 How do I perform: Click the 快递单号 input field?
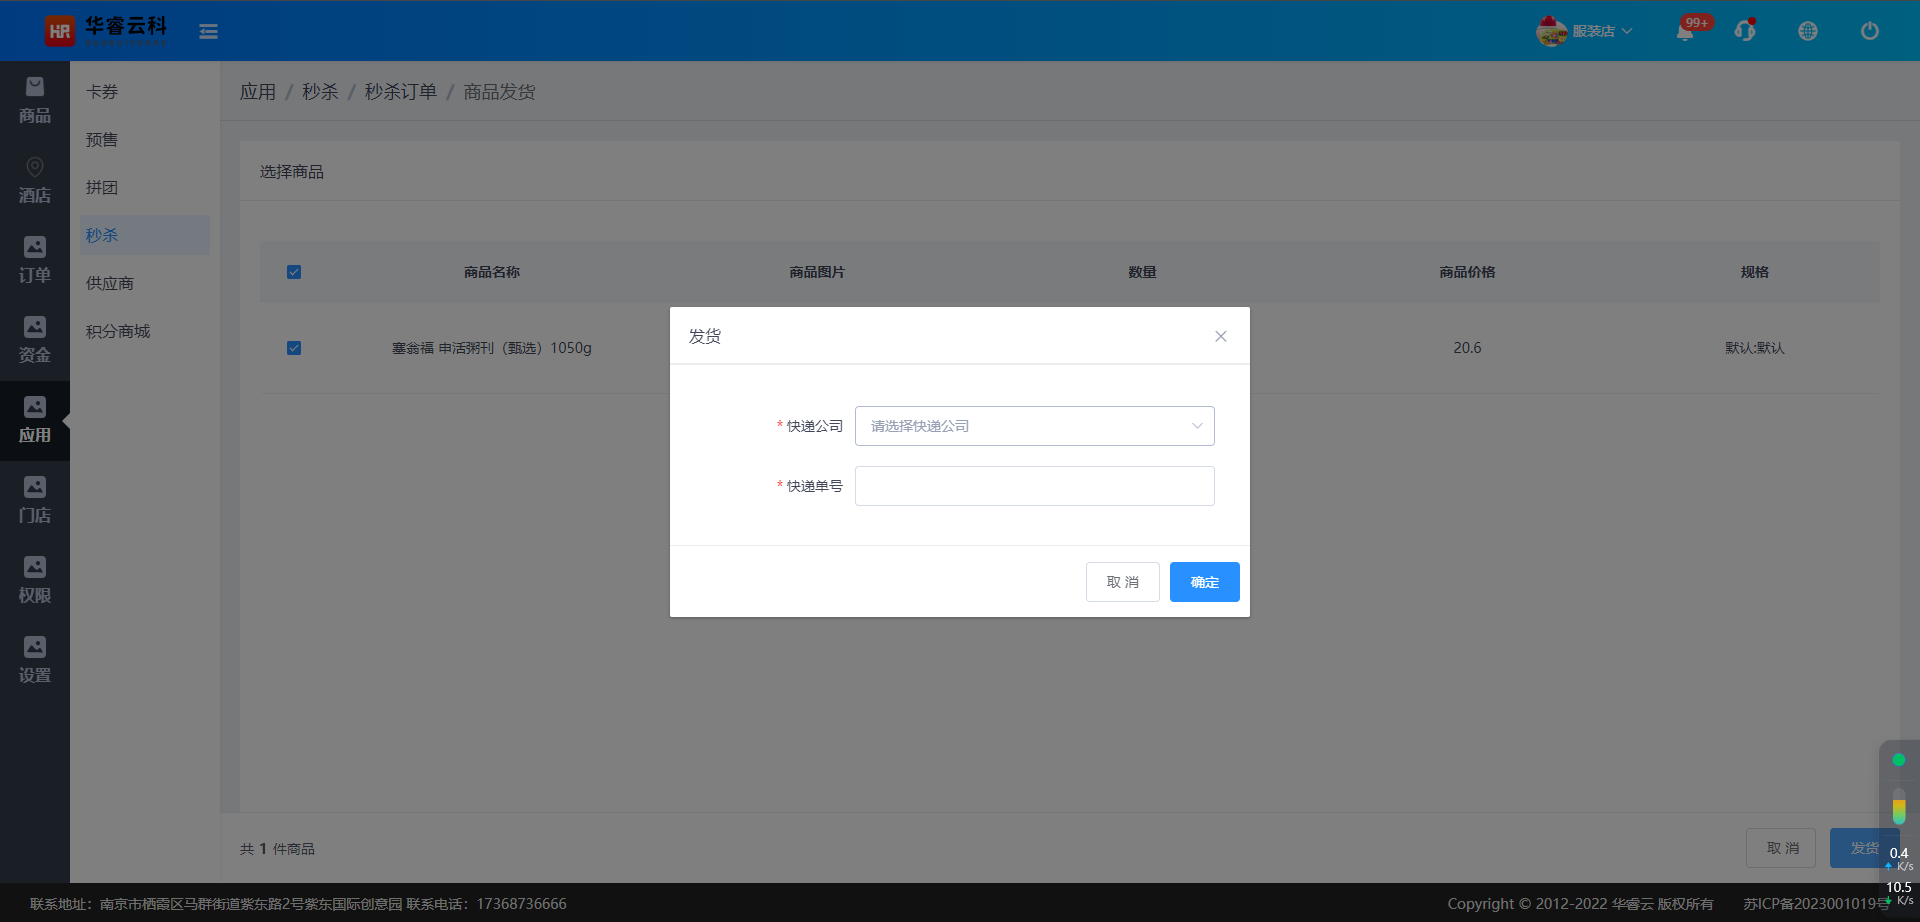point(1034,486)
